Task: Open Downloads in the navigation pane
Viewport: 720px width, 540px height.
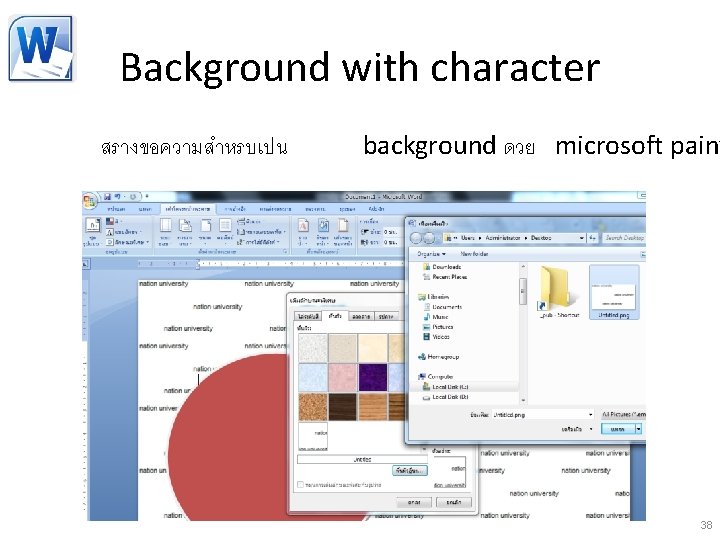Action: (442, 267)
